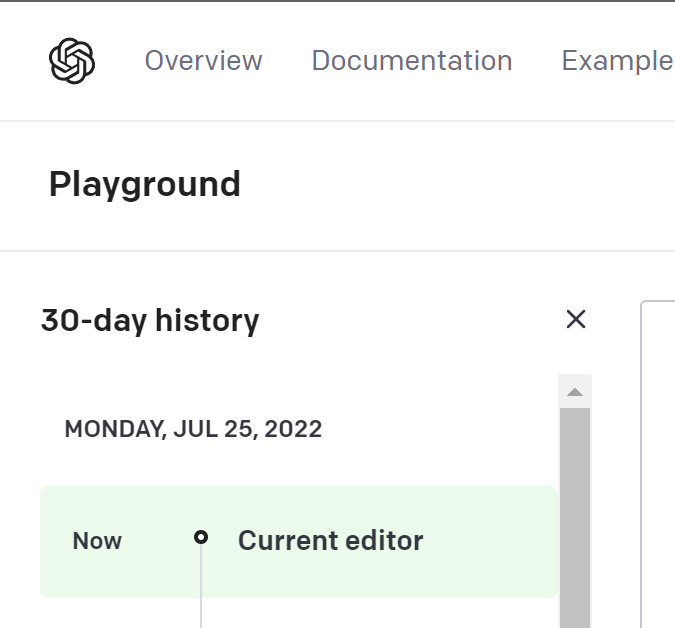Click the Now timestamp label

tap(97, 541)
